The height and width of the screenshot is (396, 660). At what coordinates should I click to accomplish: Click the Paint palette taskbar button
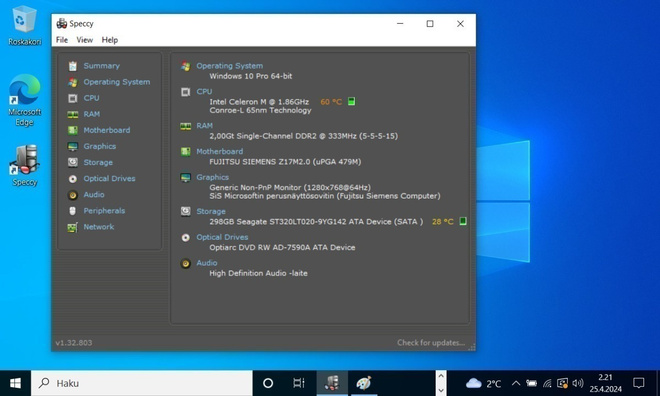click(x=364, y=383)
